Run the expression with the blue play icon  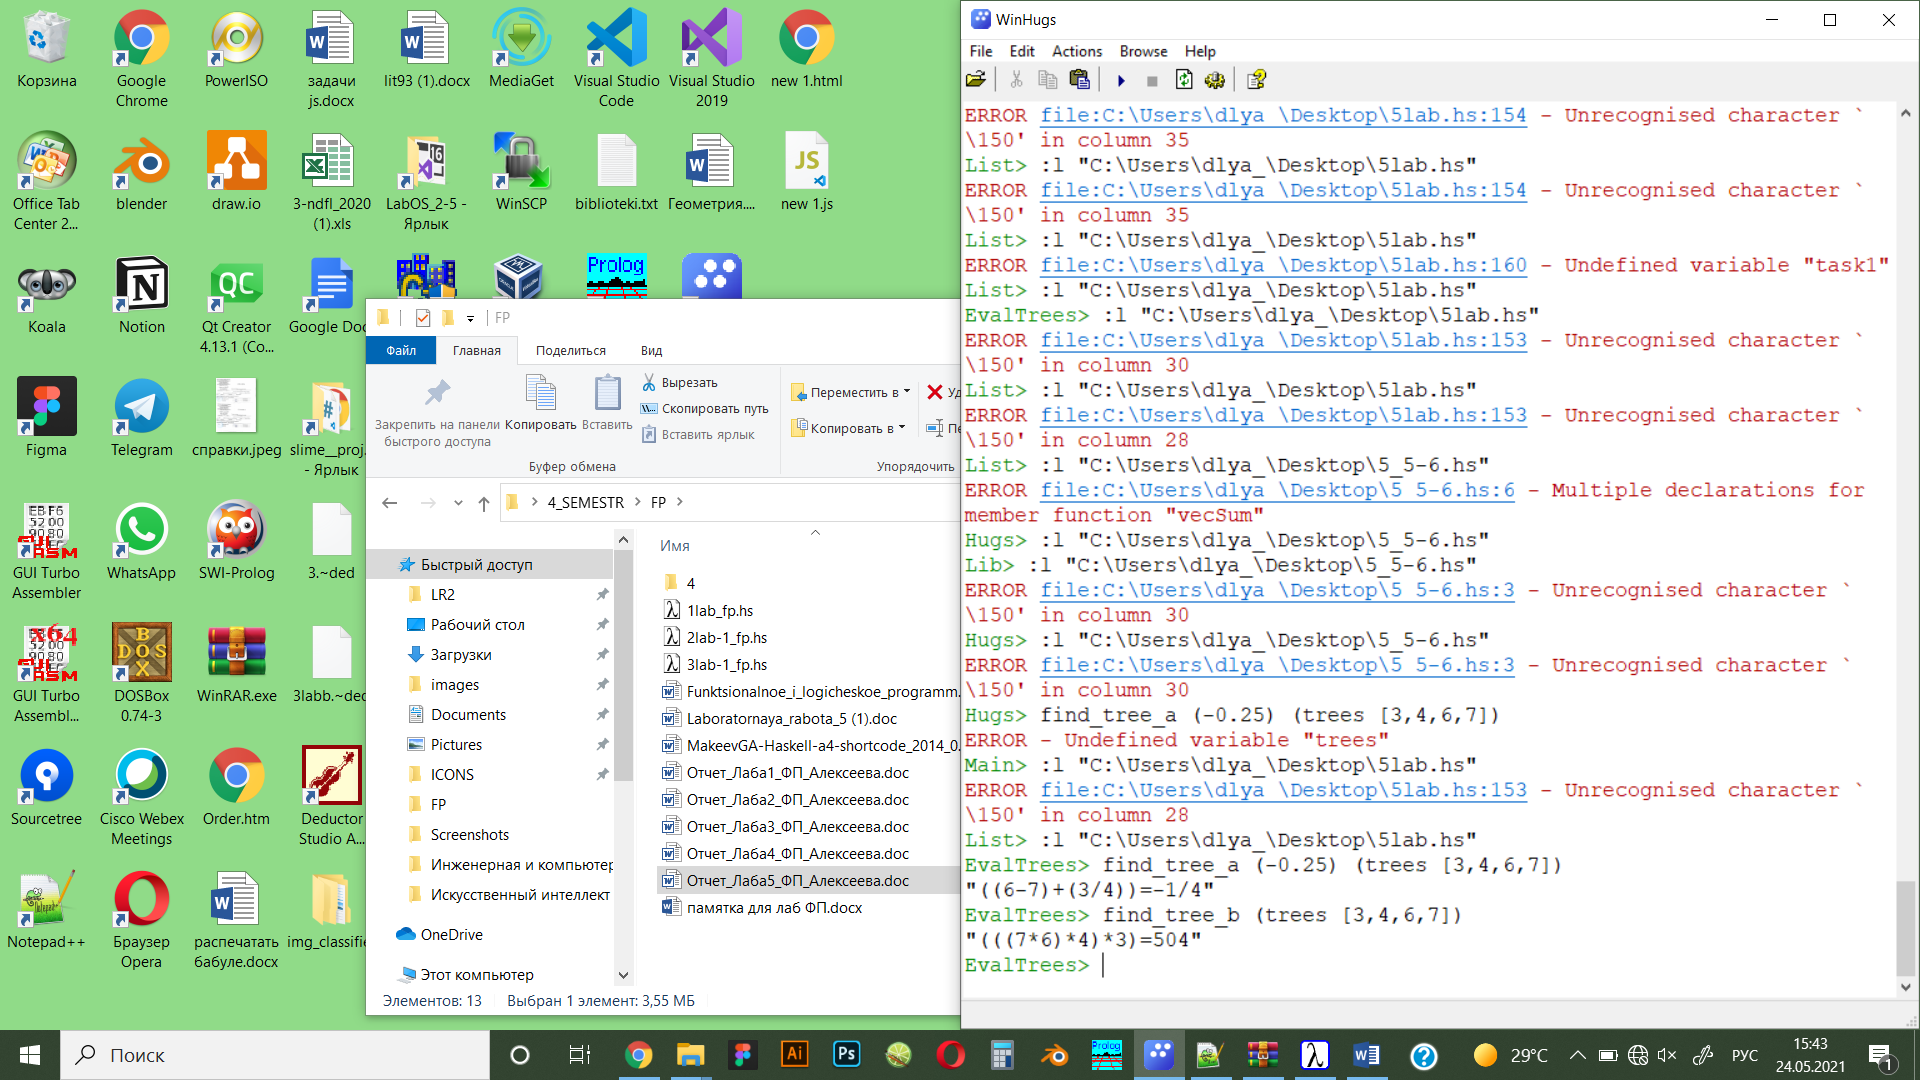[x=1121, y=80]
